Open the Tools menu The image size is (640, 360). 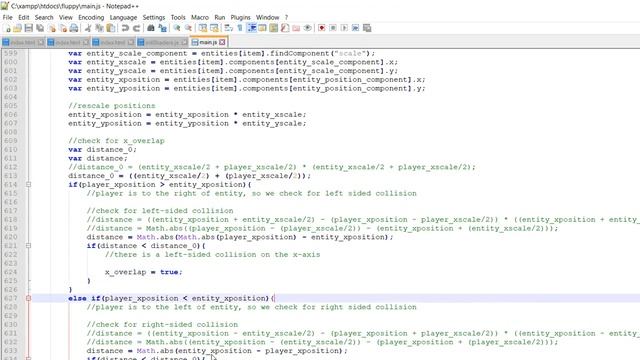click(178, 17)
